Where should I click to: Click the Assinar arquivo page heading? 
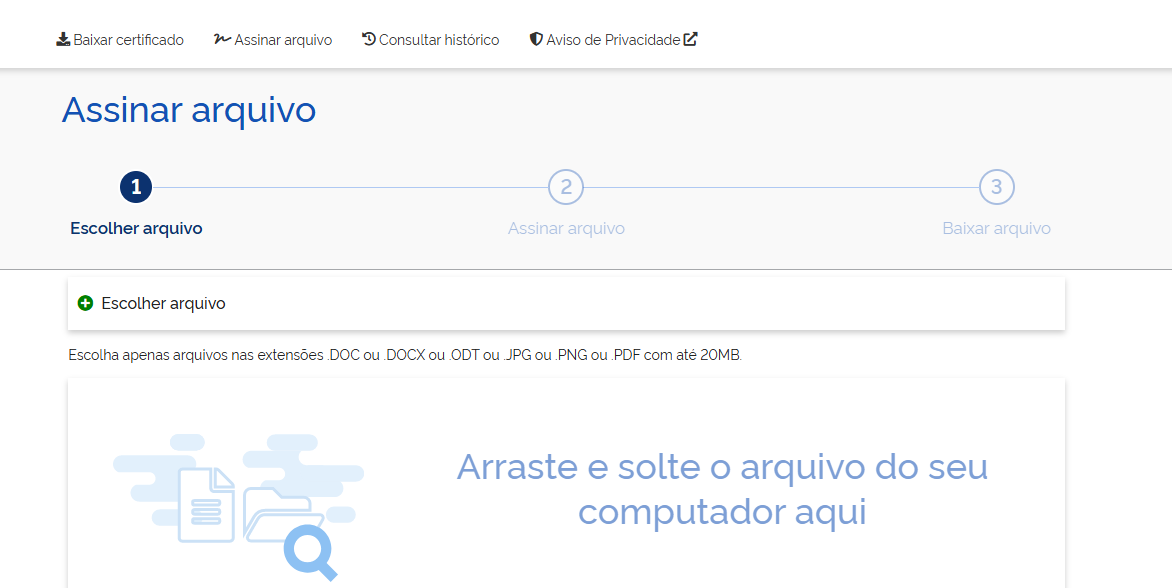click(x=188, y=110)
